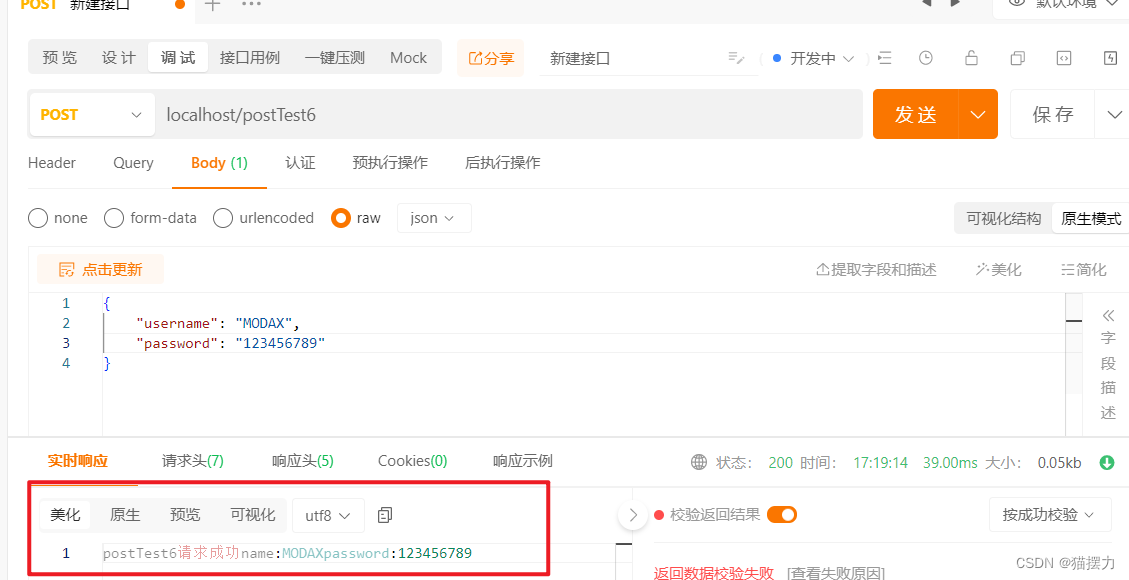Screen dimensions: 1129x580
Task: Expand the 发送 button arrow options
Action: point(978,114)
